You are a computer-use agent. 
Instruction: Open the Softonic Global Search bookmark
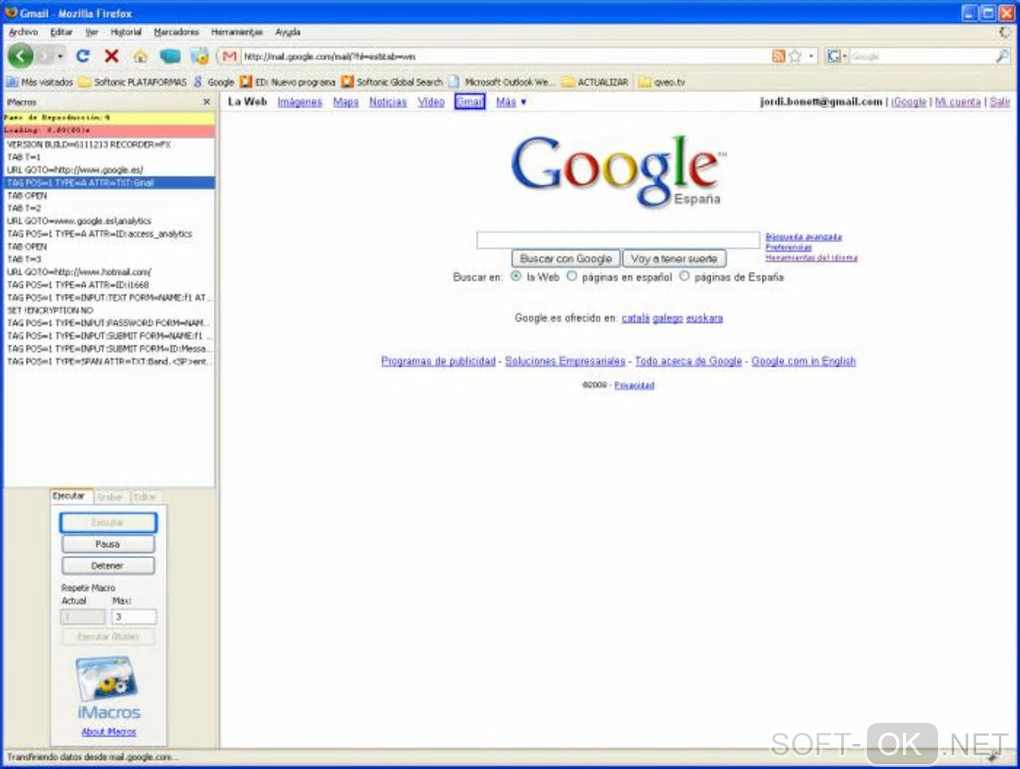(x=392, y=82)
